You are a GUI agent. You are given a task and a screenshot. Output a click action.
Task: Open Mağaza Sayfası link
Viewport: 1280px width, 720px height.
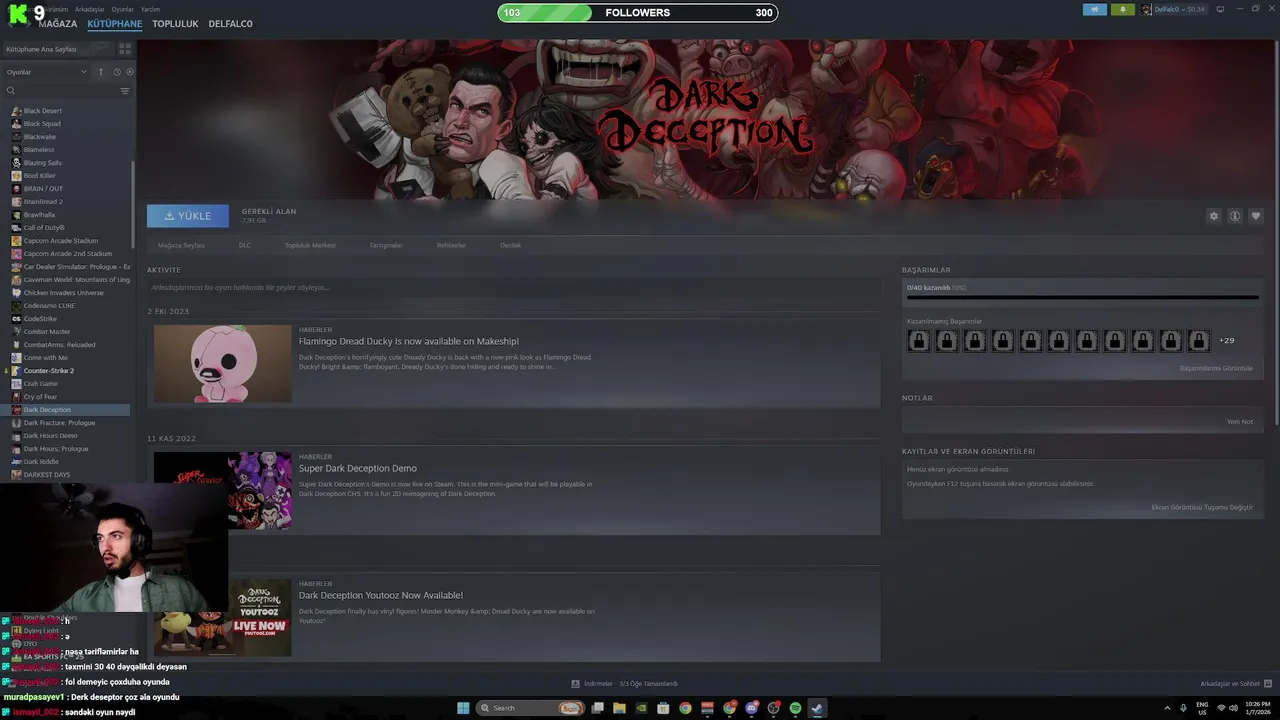[x=181, y=245]
